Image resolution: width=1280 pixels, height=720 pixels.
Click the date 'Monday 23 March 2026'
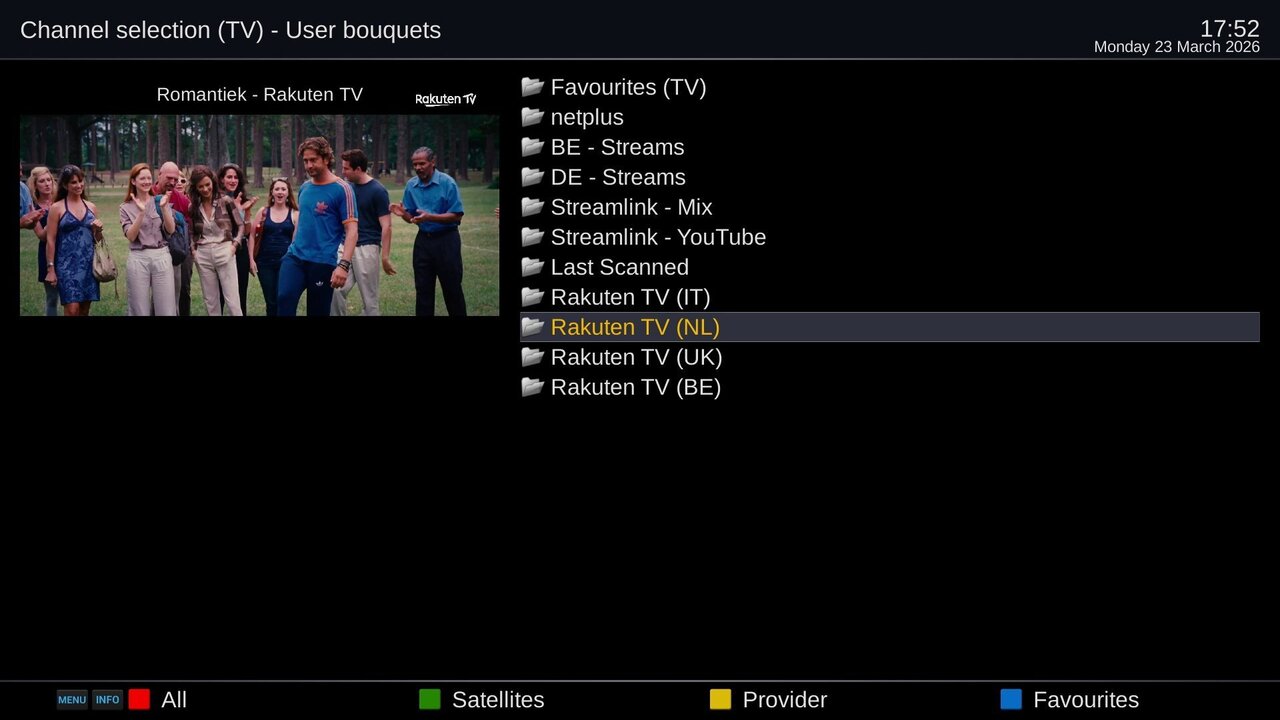(1177, 47)
